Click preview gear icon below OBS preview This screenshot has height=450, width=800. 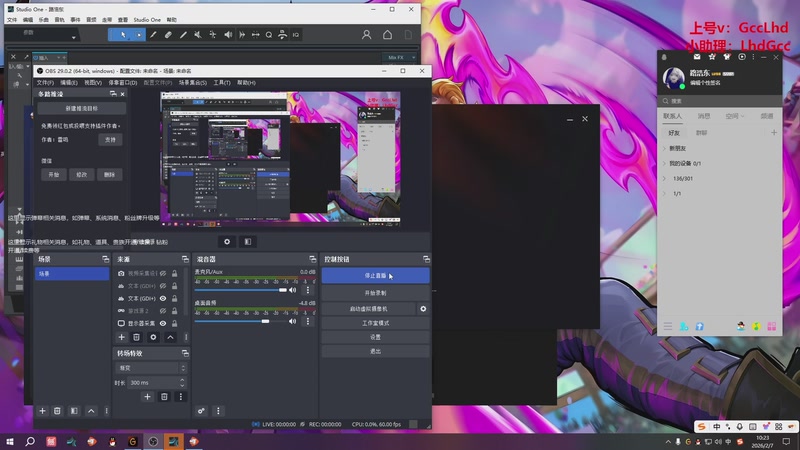[x=227, y=241]
